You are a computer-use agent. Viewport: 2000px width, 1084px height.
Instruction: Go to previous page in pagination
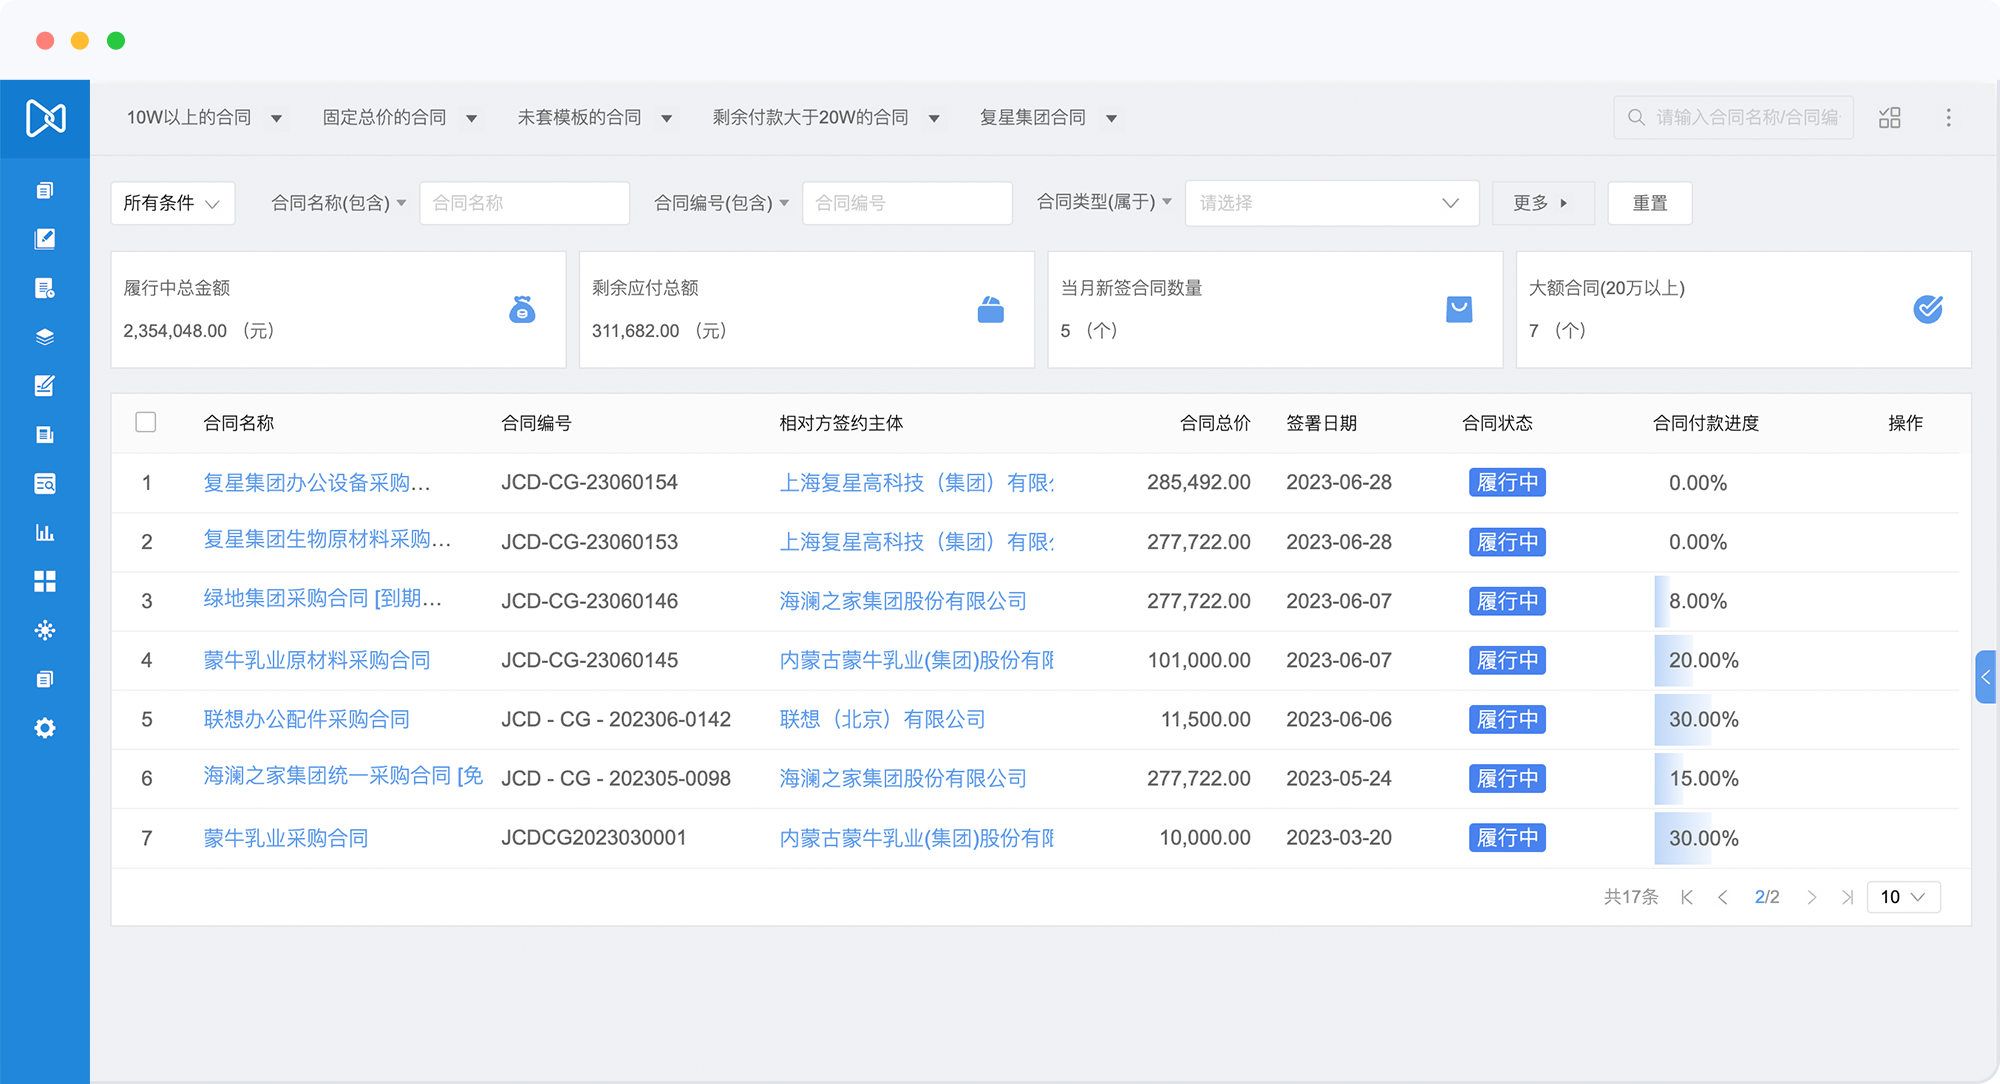[x=1722, y=897]
